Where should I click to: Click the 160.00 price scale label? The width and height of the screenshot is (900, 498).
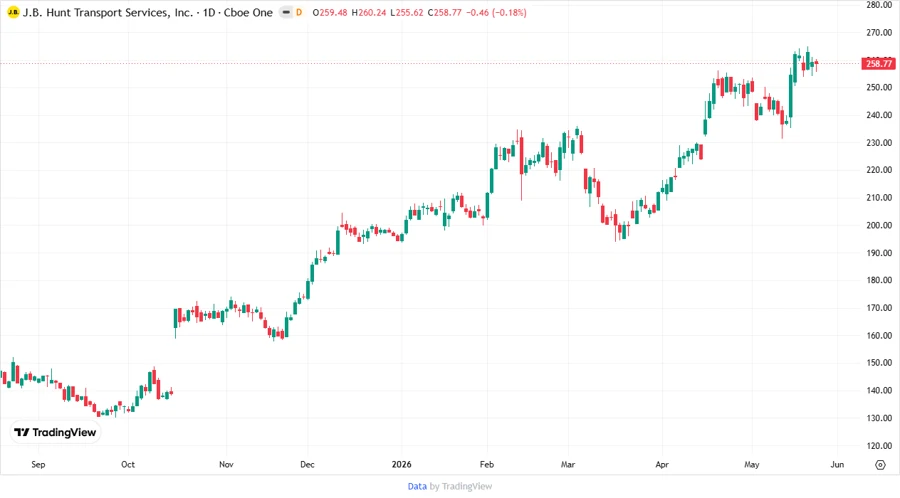coord(879,336)
